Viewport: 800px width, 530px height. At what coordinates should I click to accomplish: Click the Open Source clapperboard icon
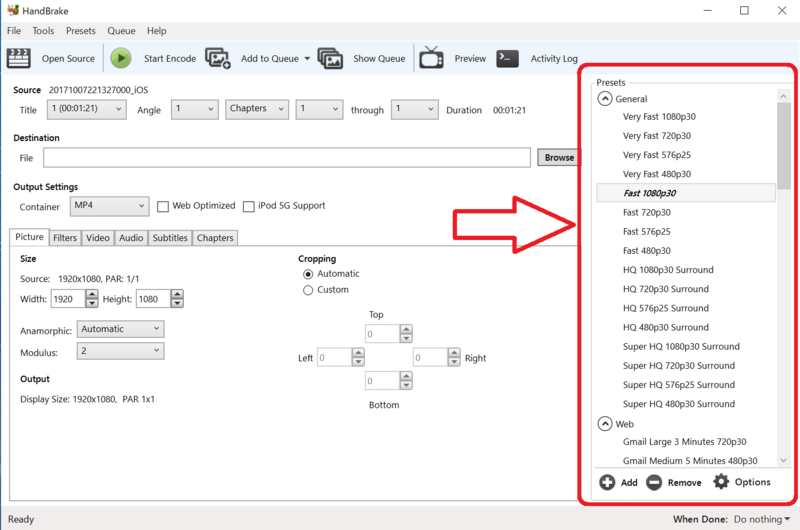tap(19, 58)
